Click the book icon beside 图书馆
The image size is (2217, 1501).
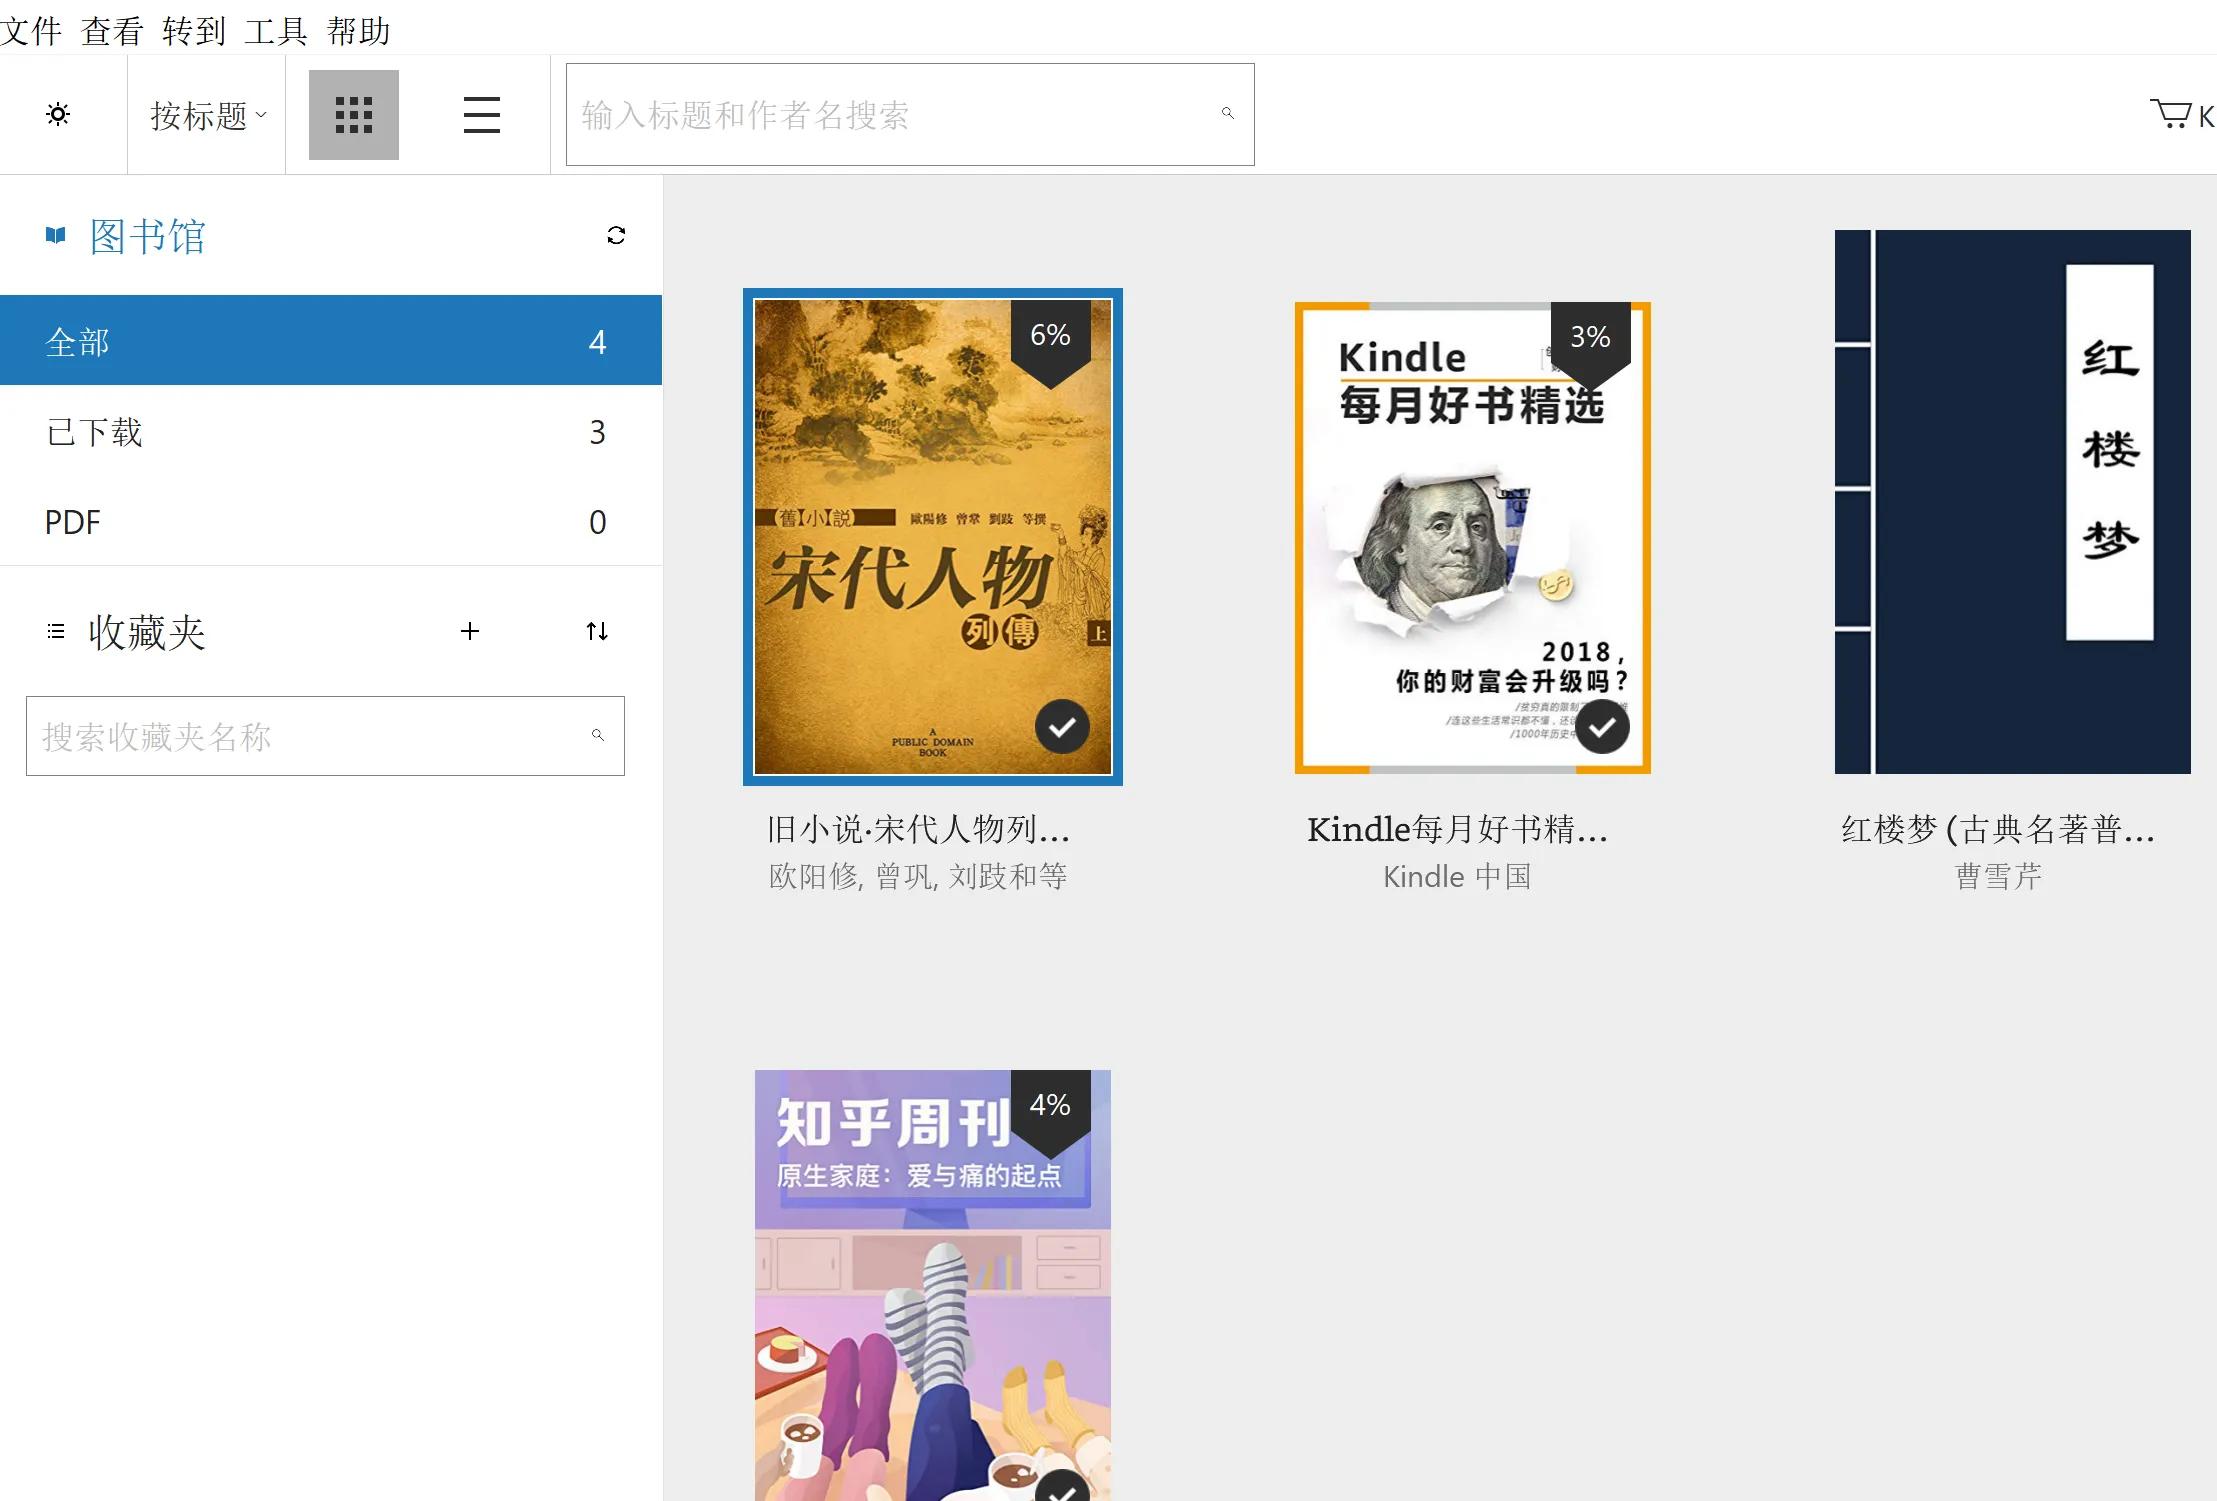click(x=56, y=235)
